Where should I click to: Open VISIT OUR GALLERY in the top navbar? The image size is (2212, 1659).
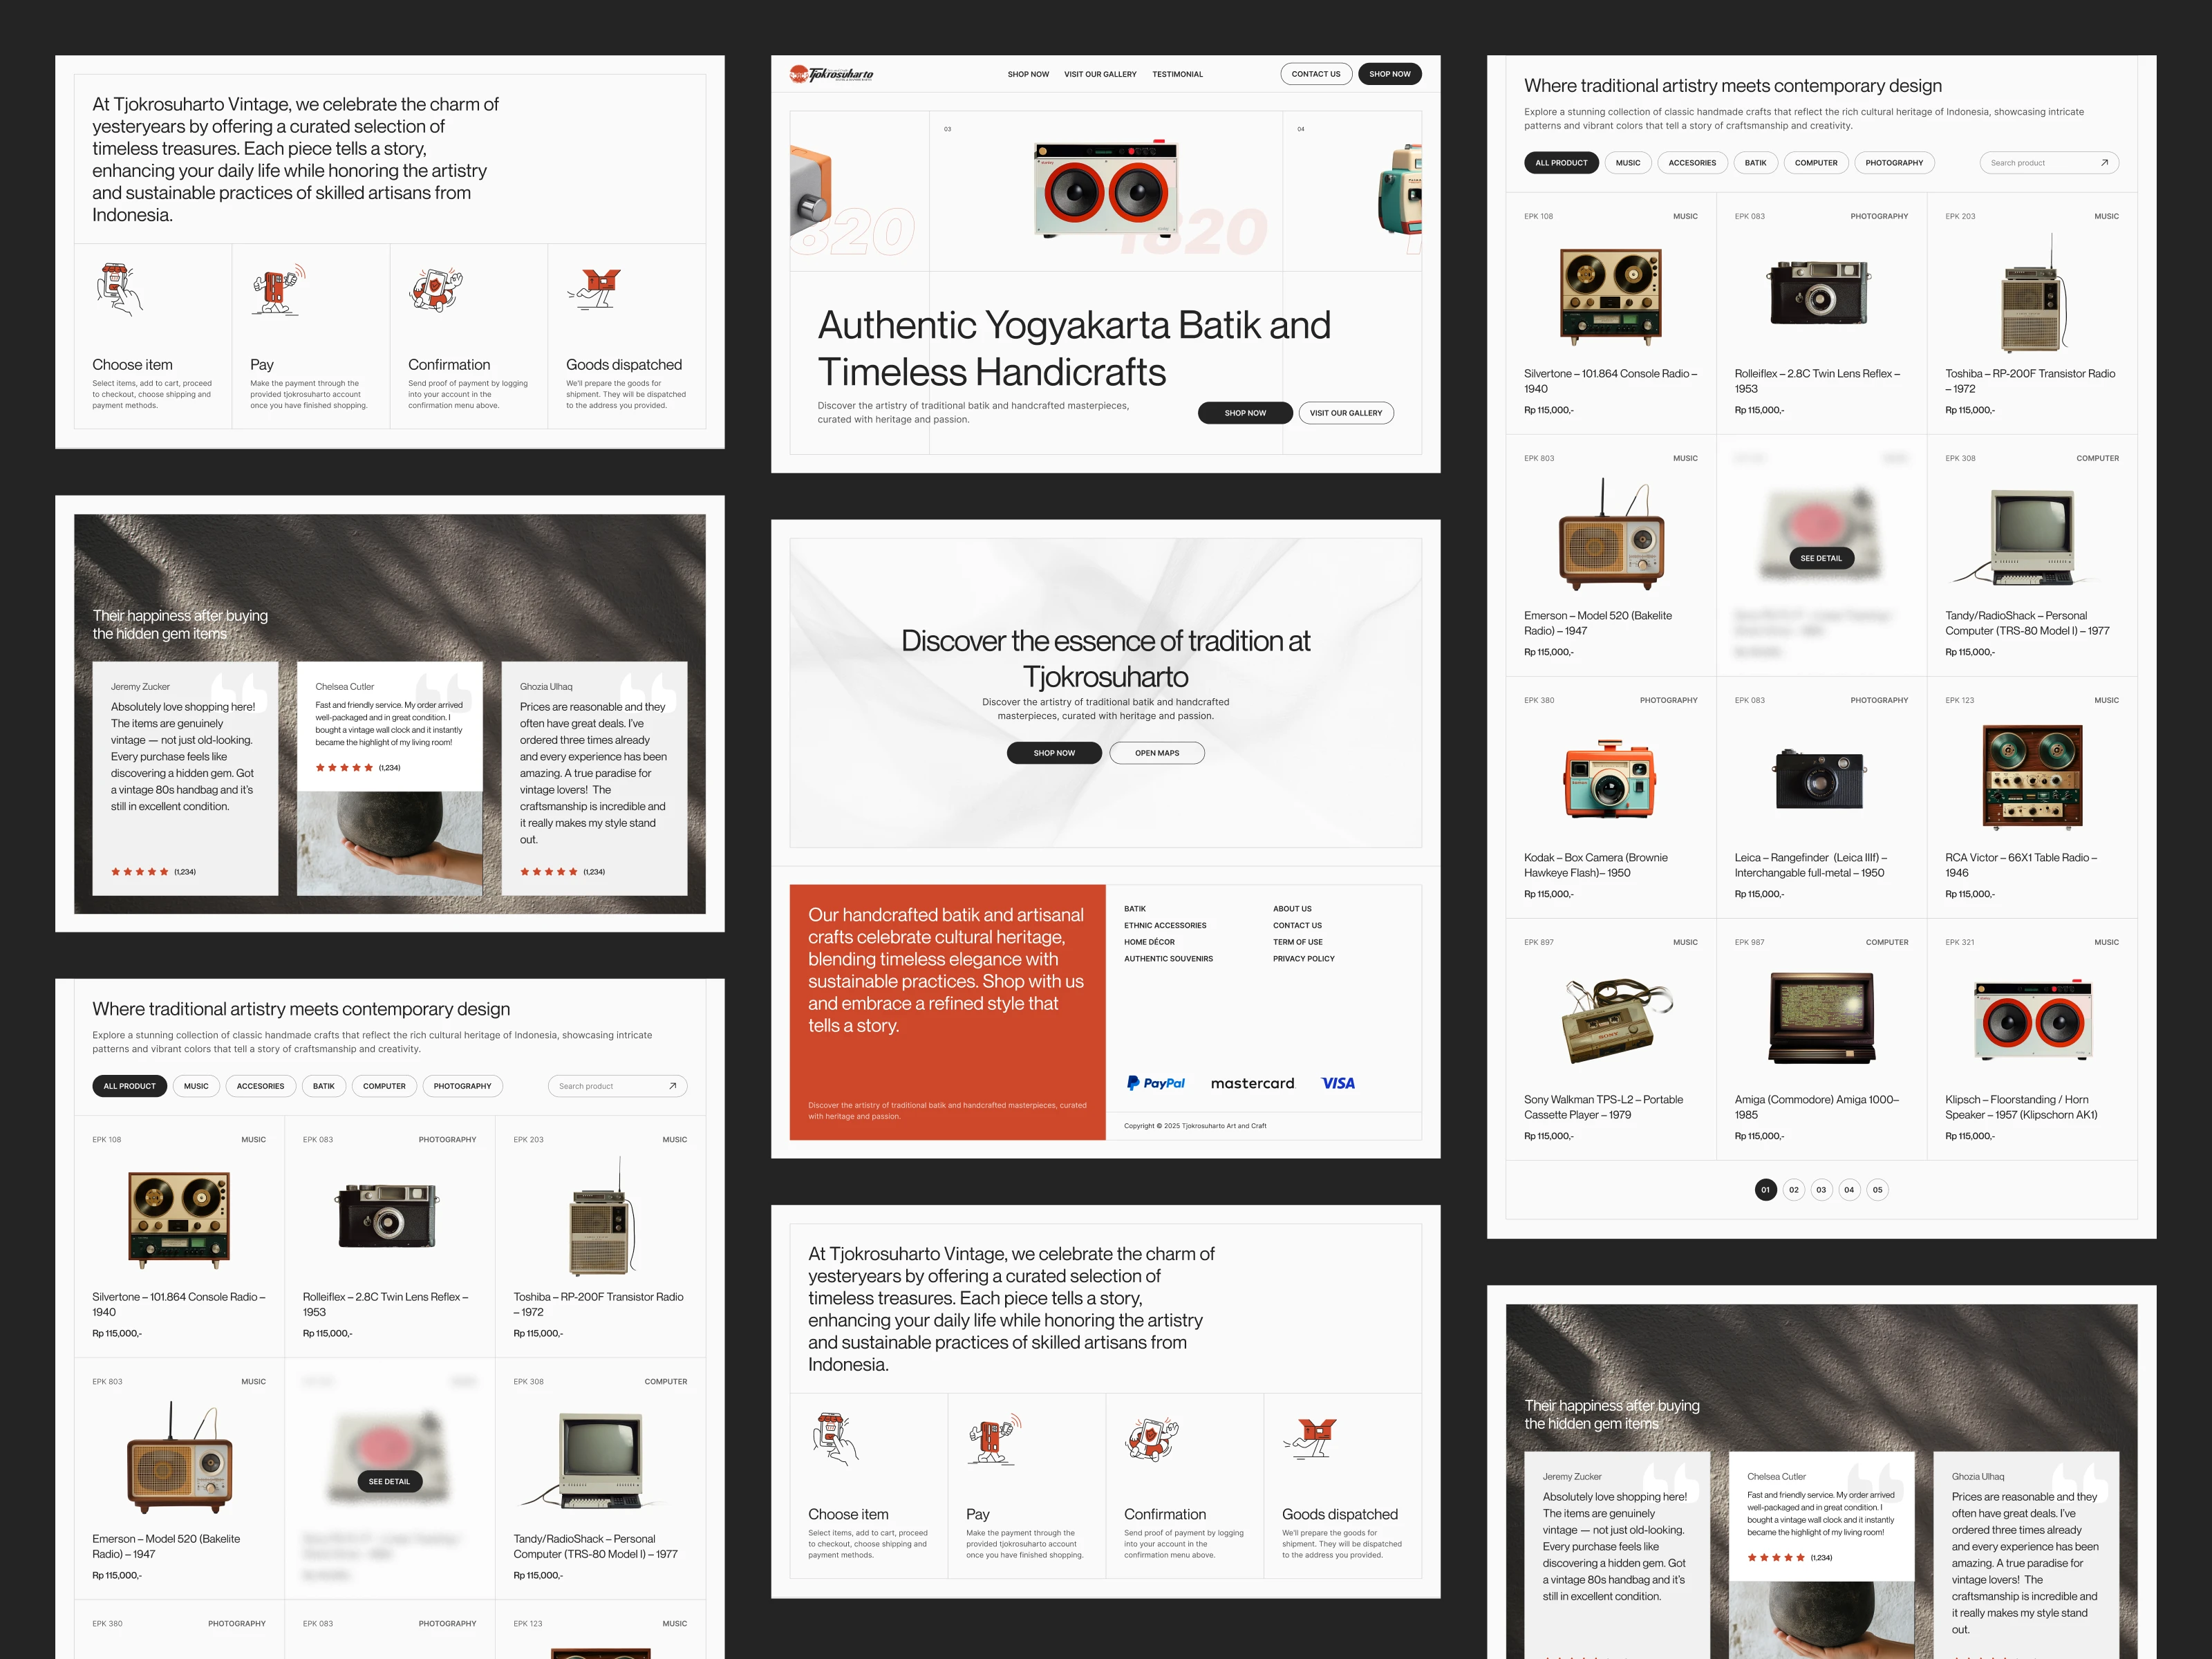[x=1100, y=74]
